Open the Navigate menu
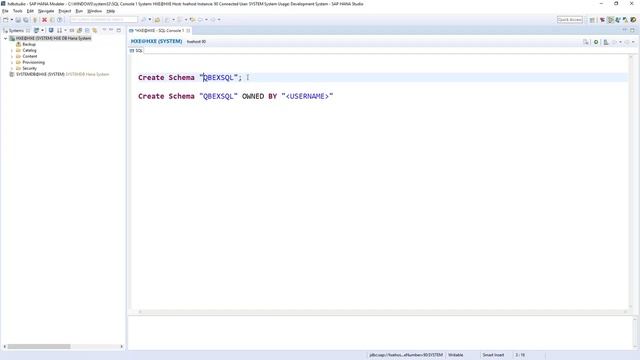 (46, 11)
